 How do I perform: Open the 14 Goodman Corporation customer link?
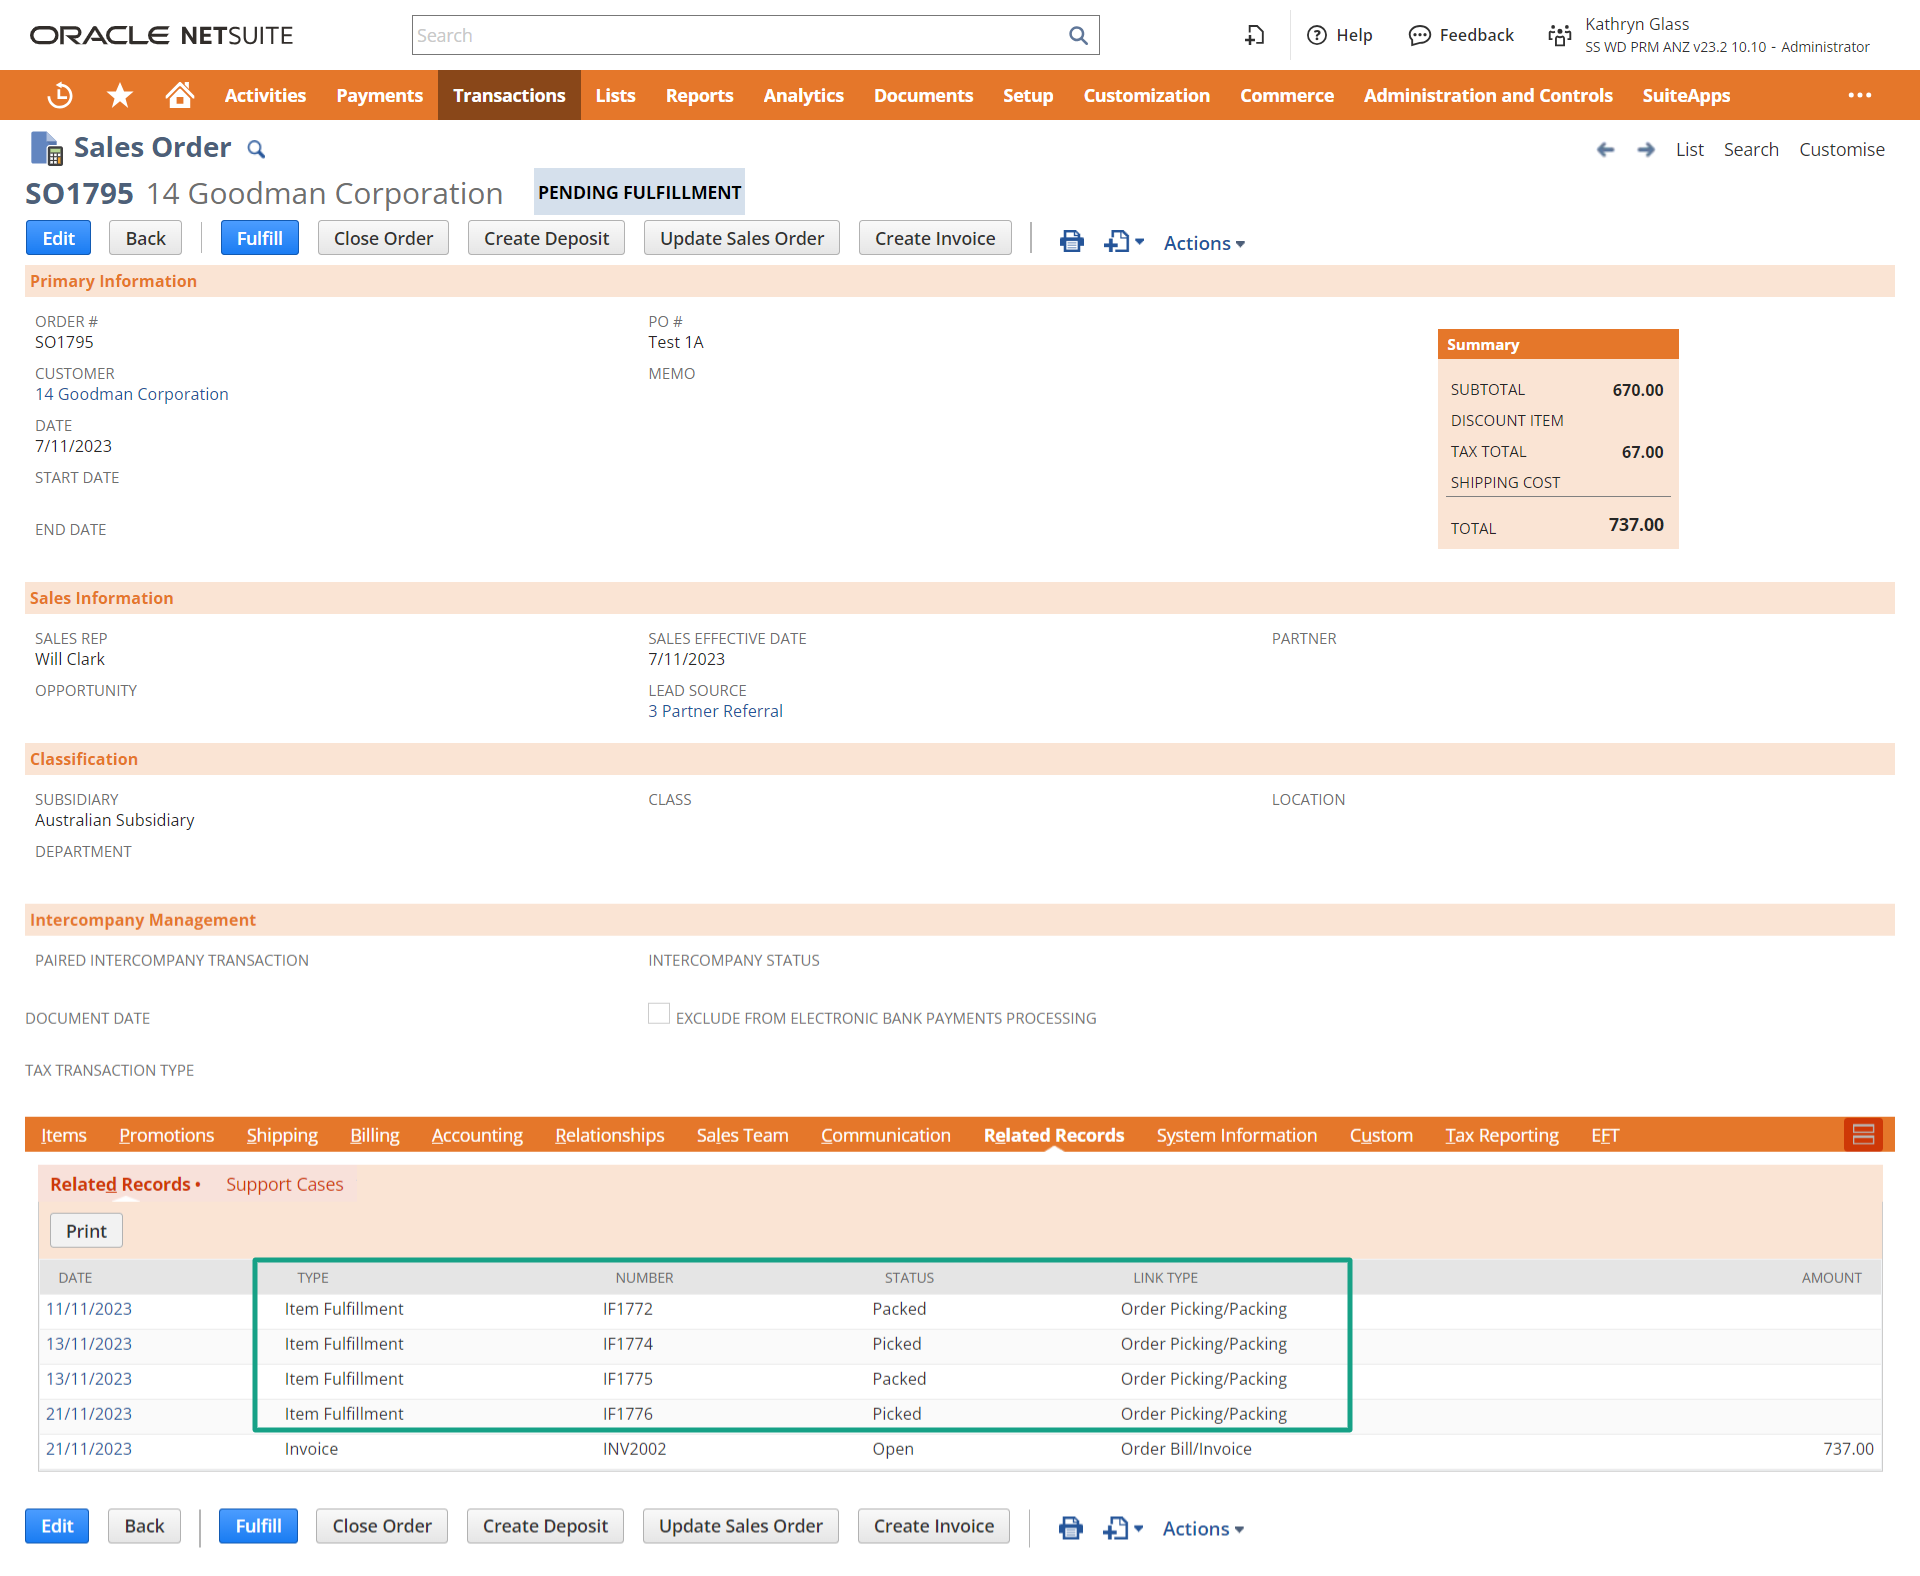pos(132,394)
